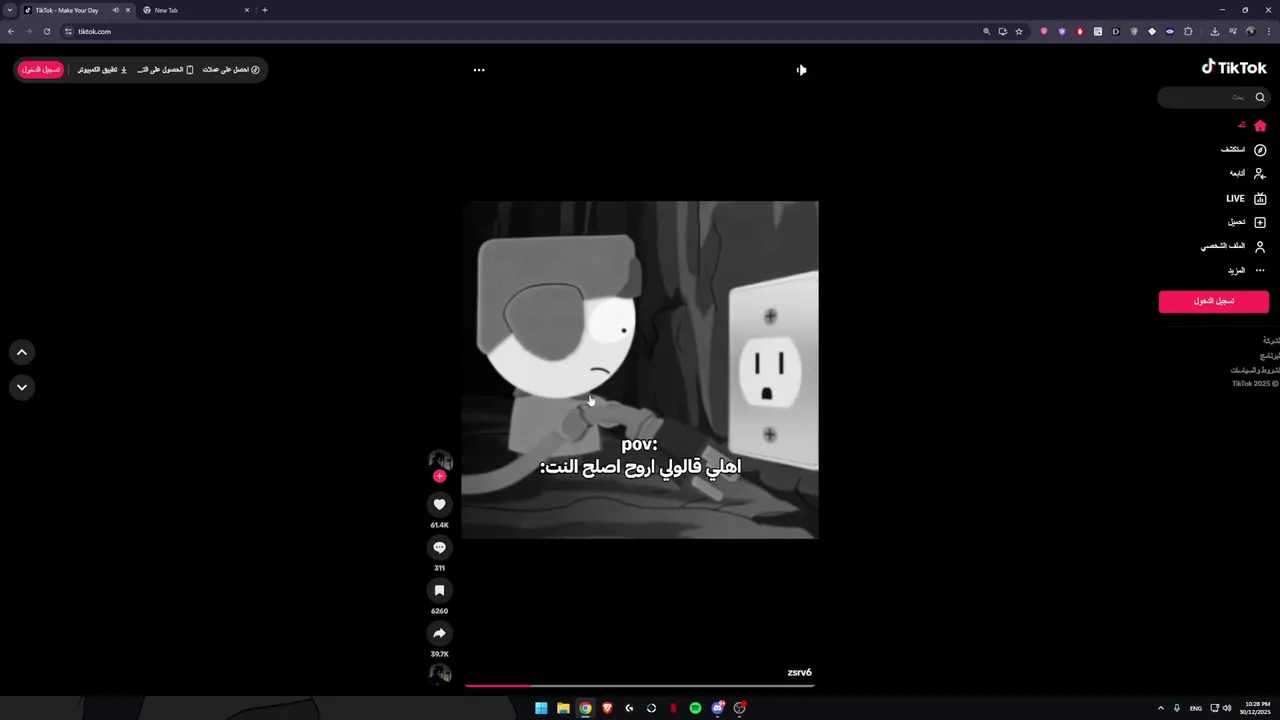Expand the More (المزيد) sidebar item
Image resolution: width=1280 pixels, height=720 pixels.
point(1246,271)
